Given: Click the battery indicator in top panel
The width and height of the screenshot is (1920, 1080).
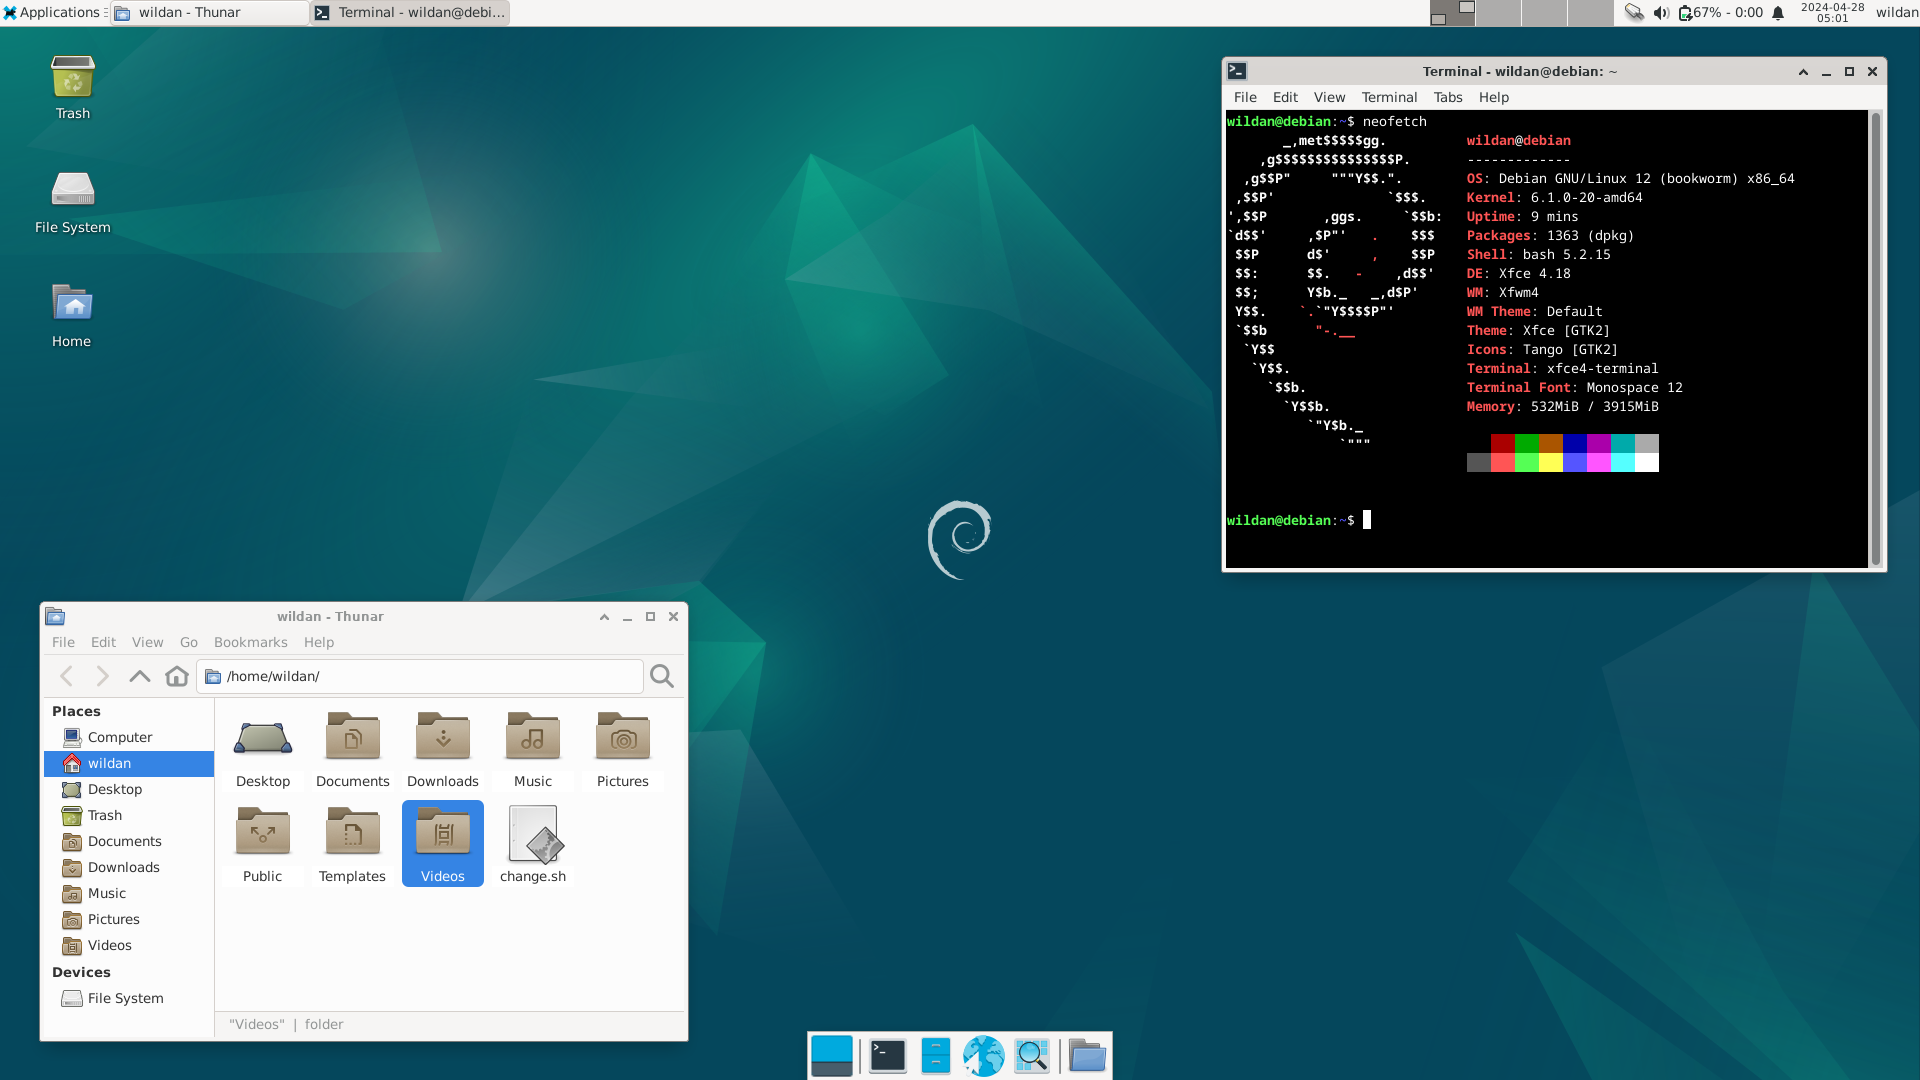Looking at the screenshot, I should 1720,13.
